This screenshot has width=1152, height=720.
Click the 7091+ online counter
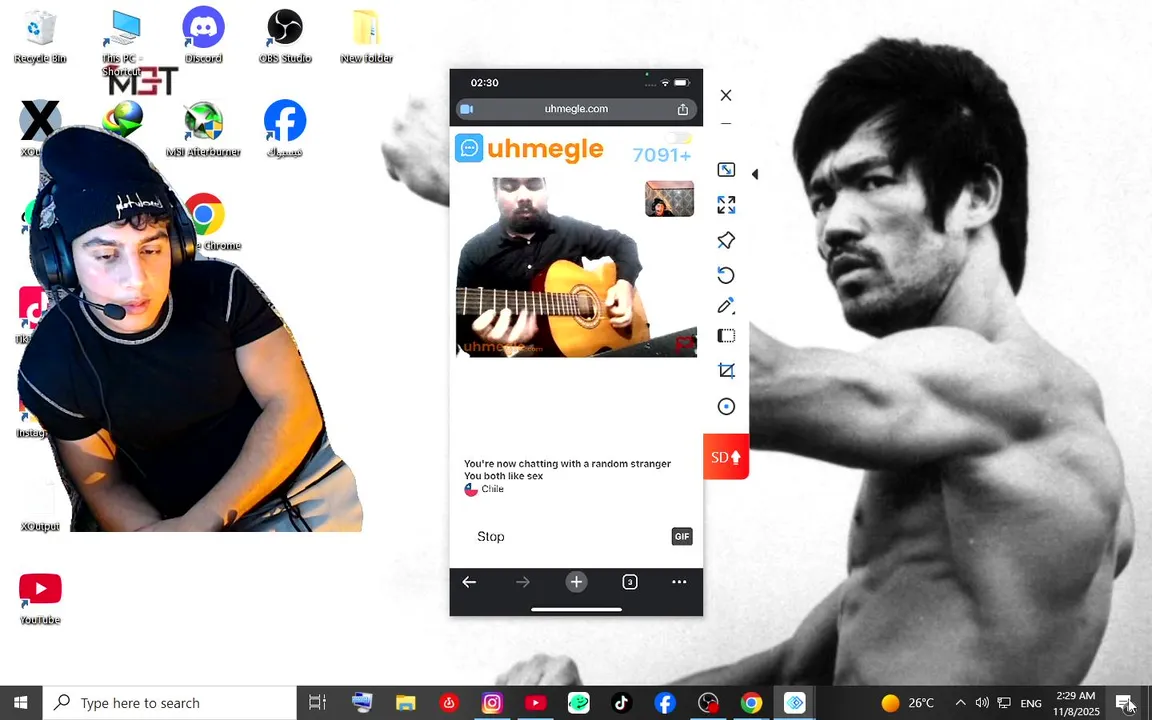click(x=661, y=155)
